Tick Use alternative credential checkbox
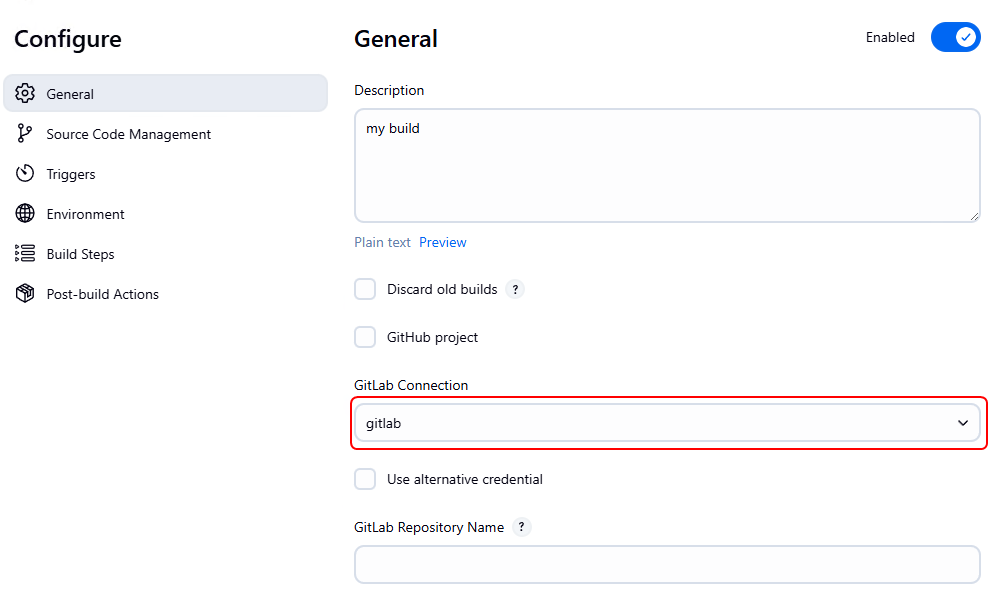Viewport: 998px width, 600px height. (365, 480)
